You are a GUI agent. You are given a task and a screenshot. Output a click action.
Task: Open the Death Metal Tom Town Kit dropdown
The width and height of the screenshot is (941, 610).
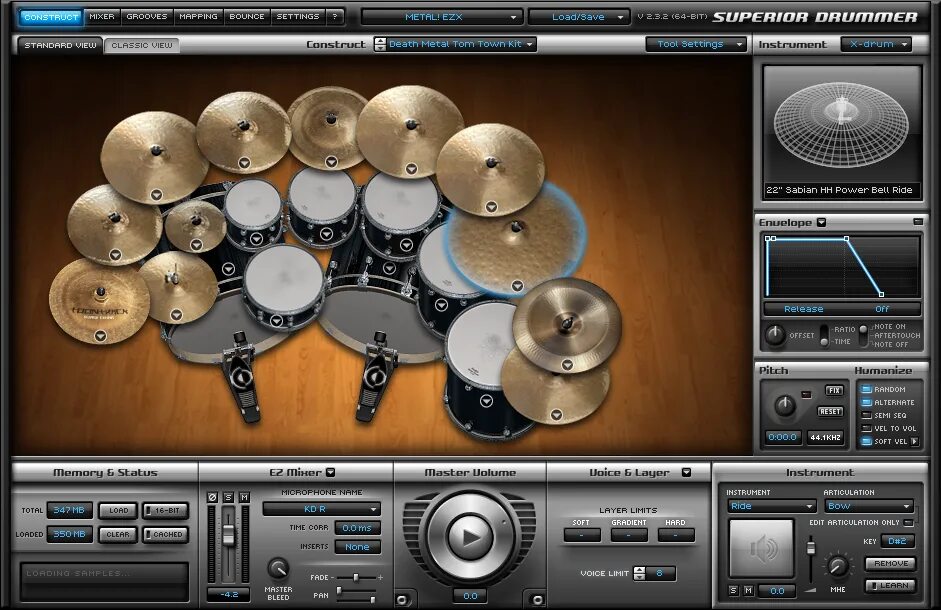(461, 44)
